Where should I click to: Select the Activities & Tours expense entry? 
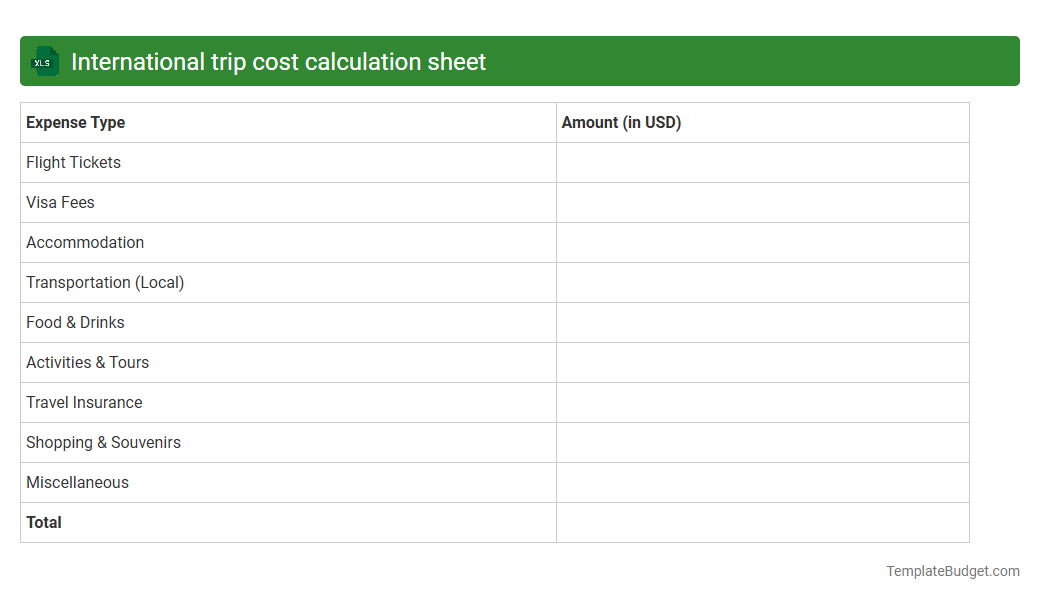coord(87,362)
